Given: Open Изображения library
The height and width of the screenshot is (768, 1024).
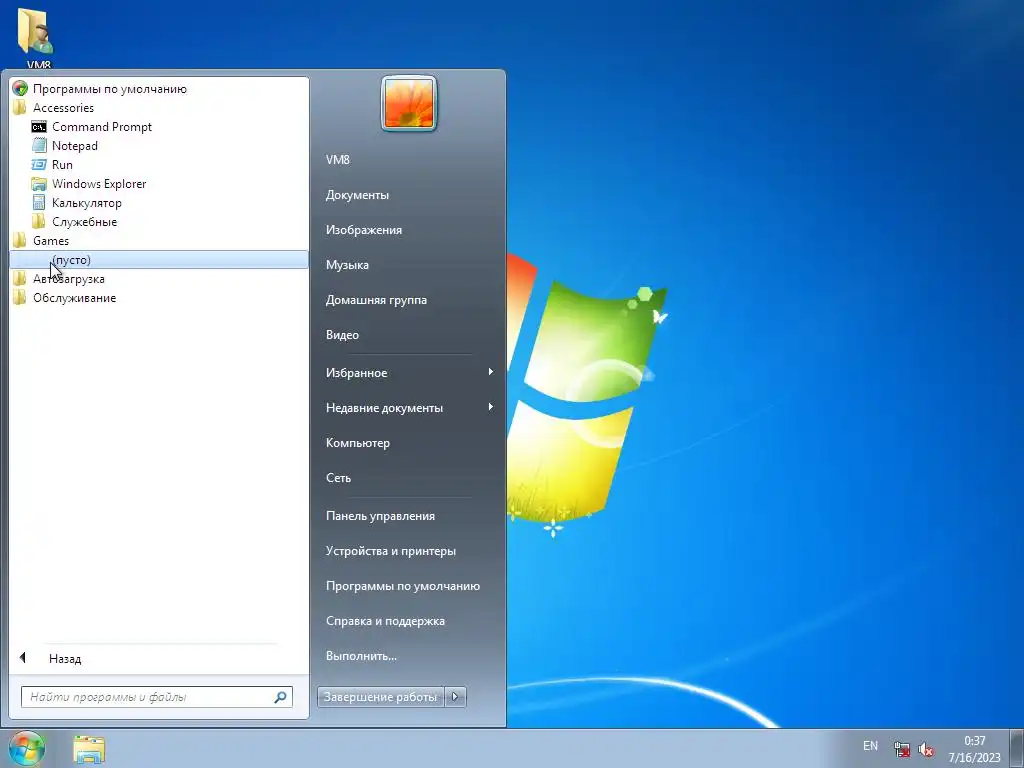Looking at the screenshot, I should (x=364, y=230).
